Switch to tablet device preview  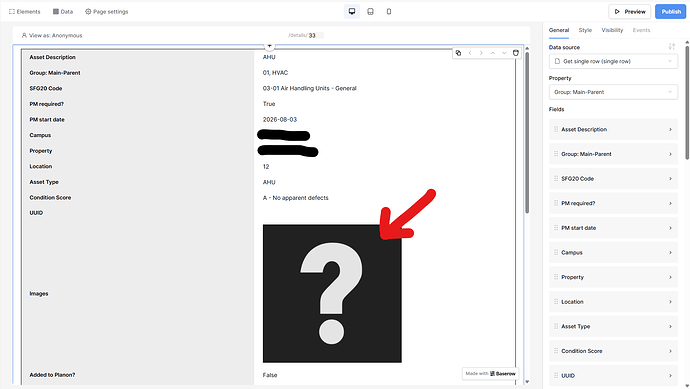pyautogui.click(x=371, y=11)
